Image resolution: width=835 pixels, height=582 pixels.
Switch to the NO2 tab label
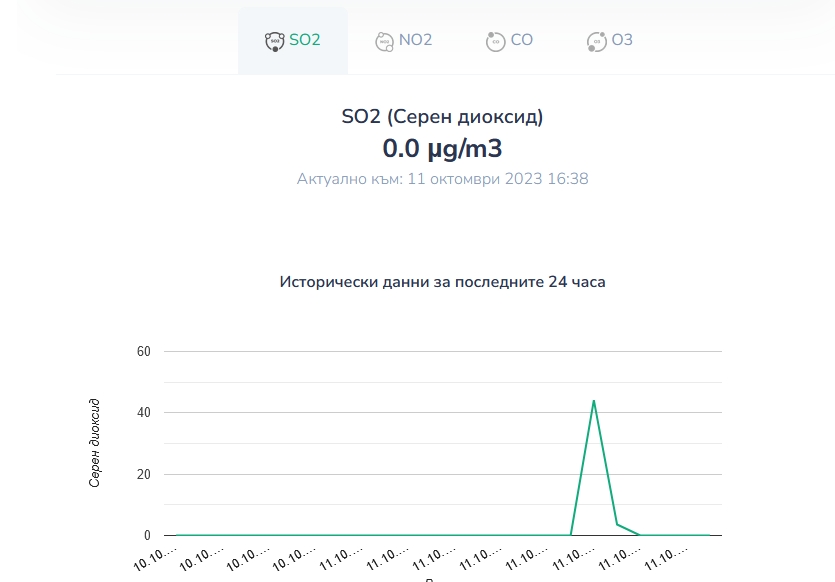(415, 40)
